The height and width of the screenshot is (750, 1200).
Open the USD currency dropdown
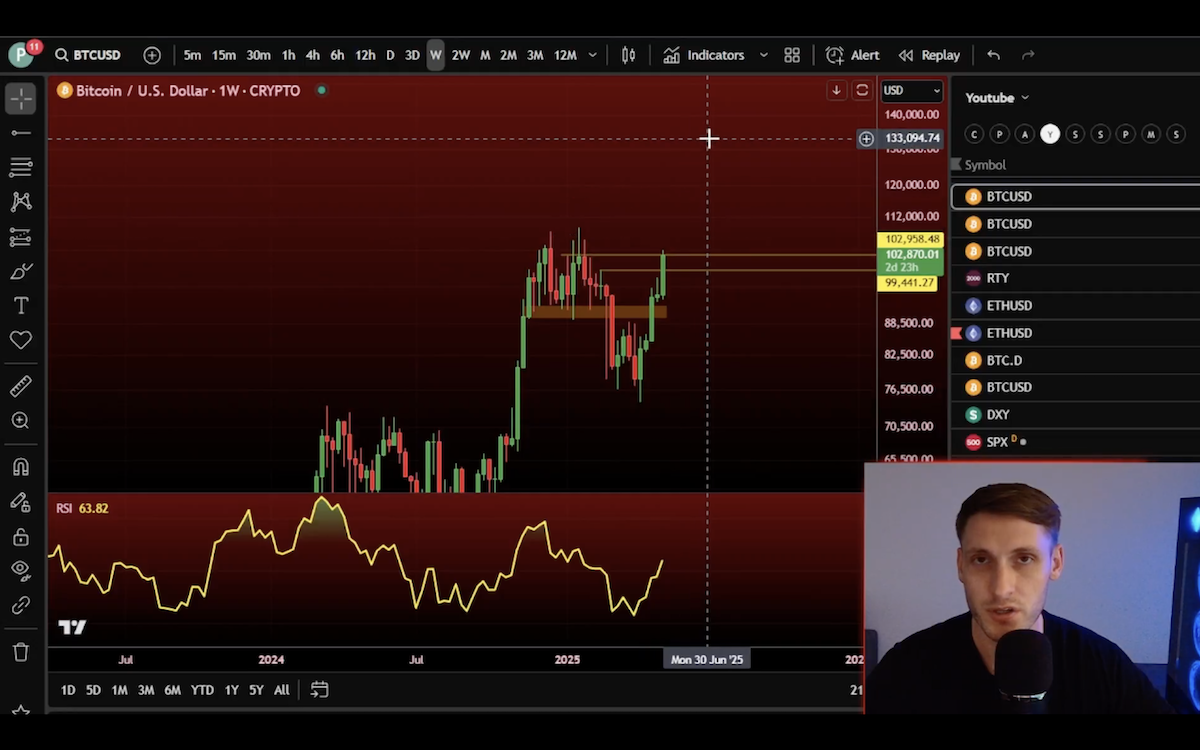(911, 90)
